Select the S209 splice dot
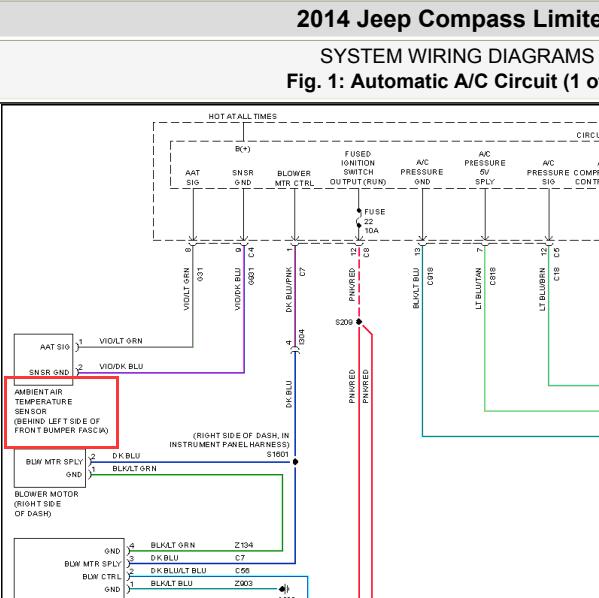599x598 pixels. 359,322
